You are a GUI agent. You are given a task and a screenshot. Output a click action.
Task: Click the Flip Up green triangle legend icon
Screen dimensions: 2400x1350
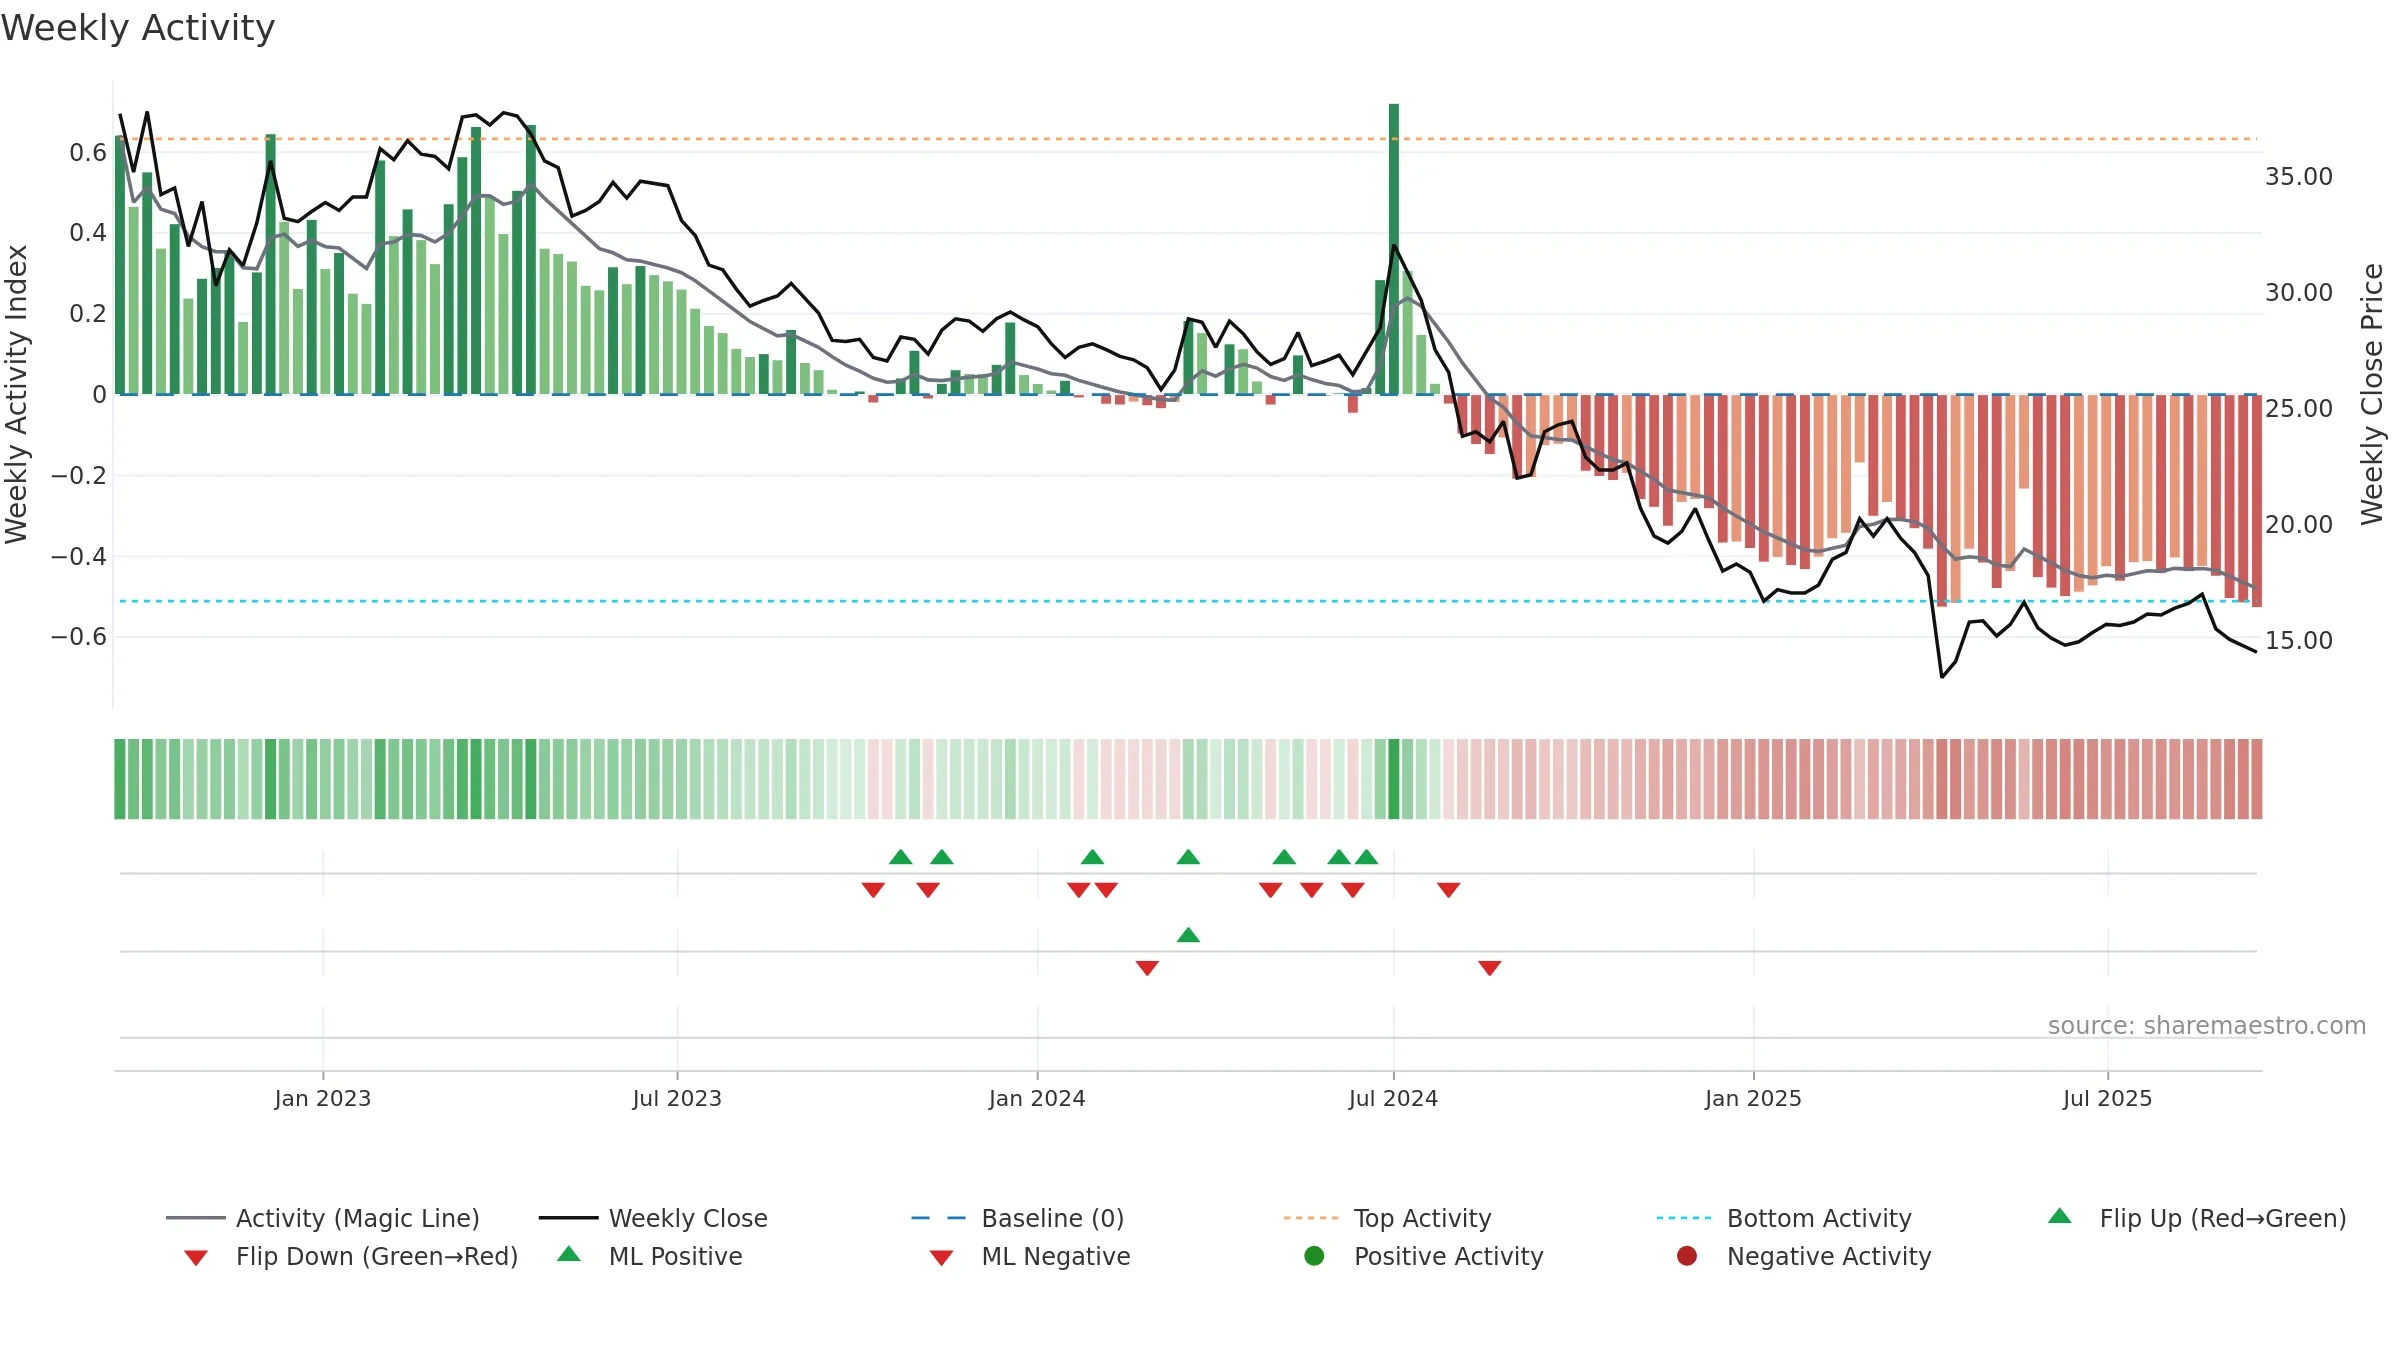pos(2059,1216)
